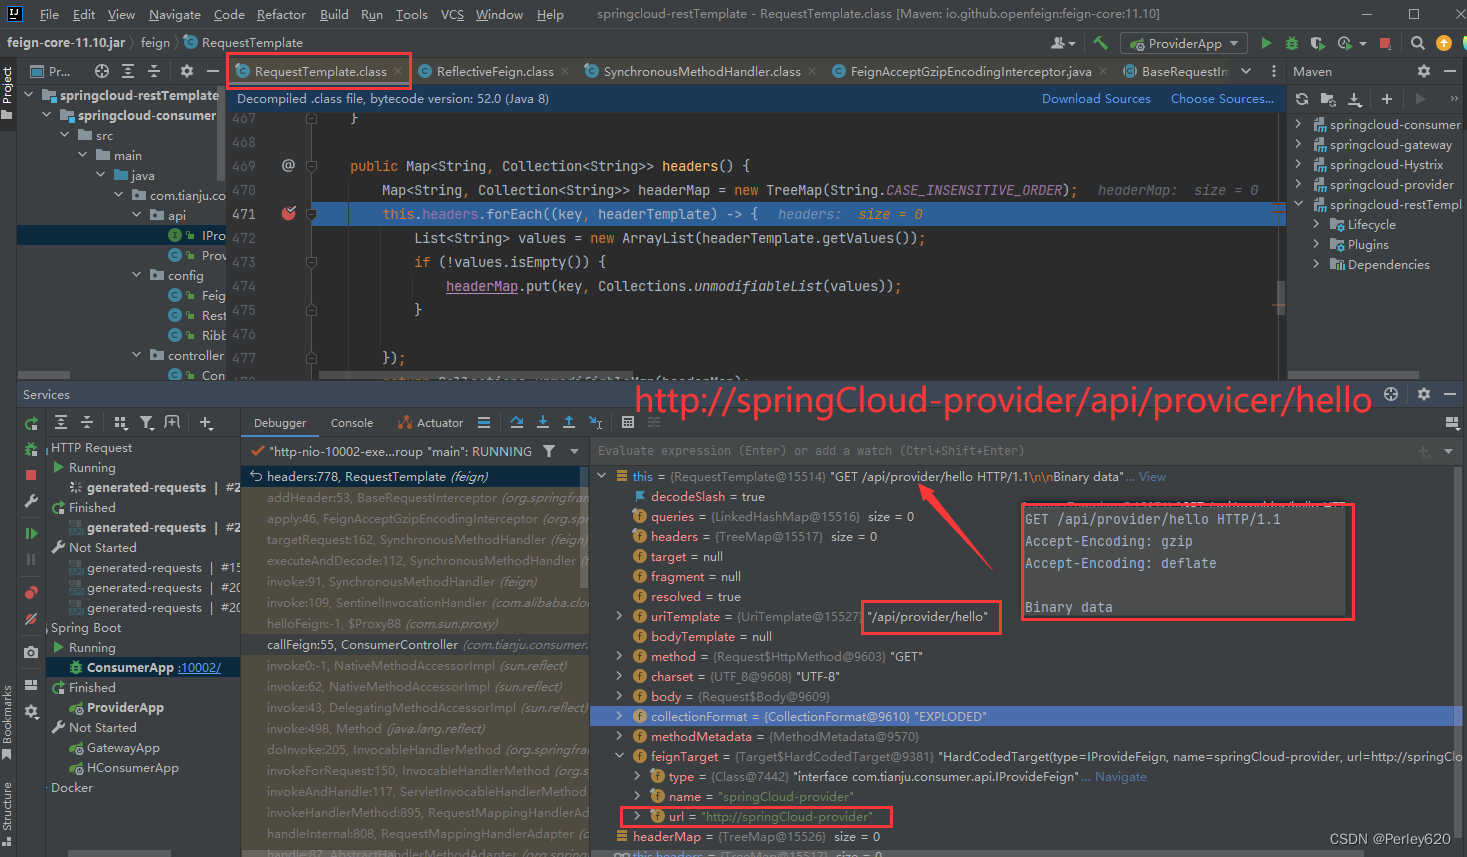Select collectionFormat variable row
The height and width of the screenshot is (857, 1467).
pyautogui.click(x=1026, y=716)
